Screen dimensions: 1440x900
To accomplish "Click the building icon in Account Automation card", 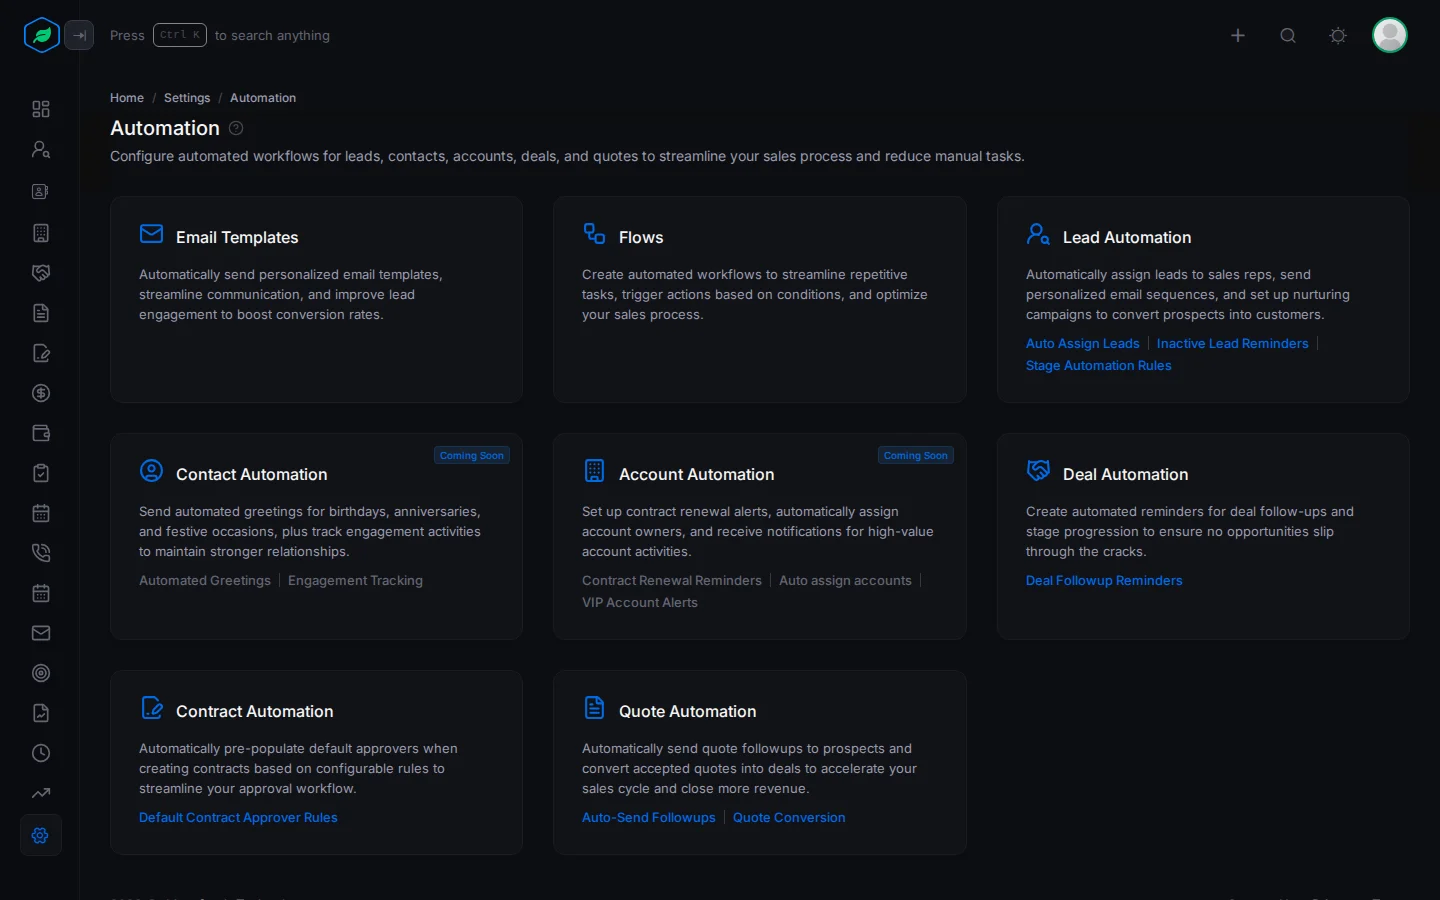I will pyautogui.click(x=594, y=471).
